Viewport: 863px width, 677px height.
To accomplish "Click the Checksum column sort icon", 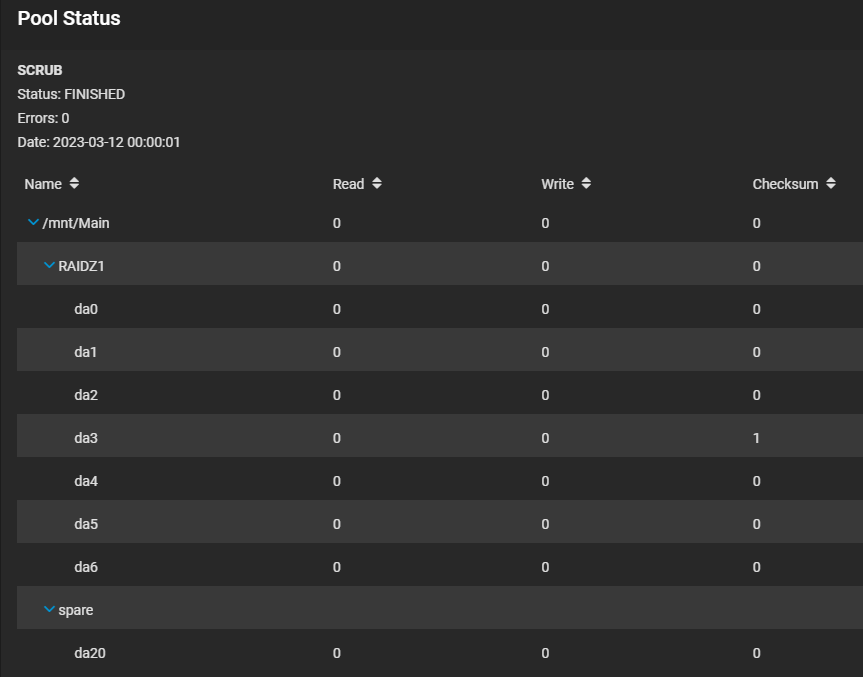I will click(831, 184).
